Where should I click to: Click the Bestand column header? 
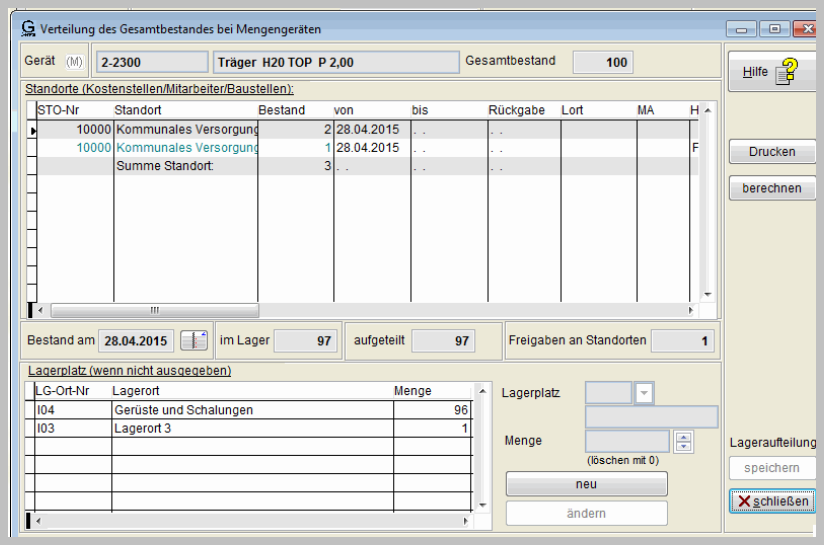click(282, 110)
